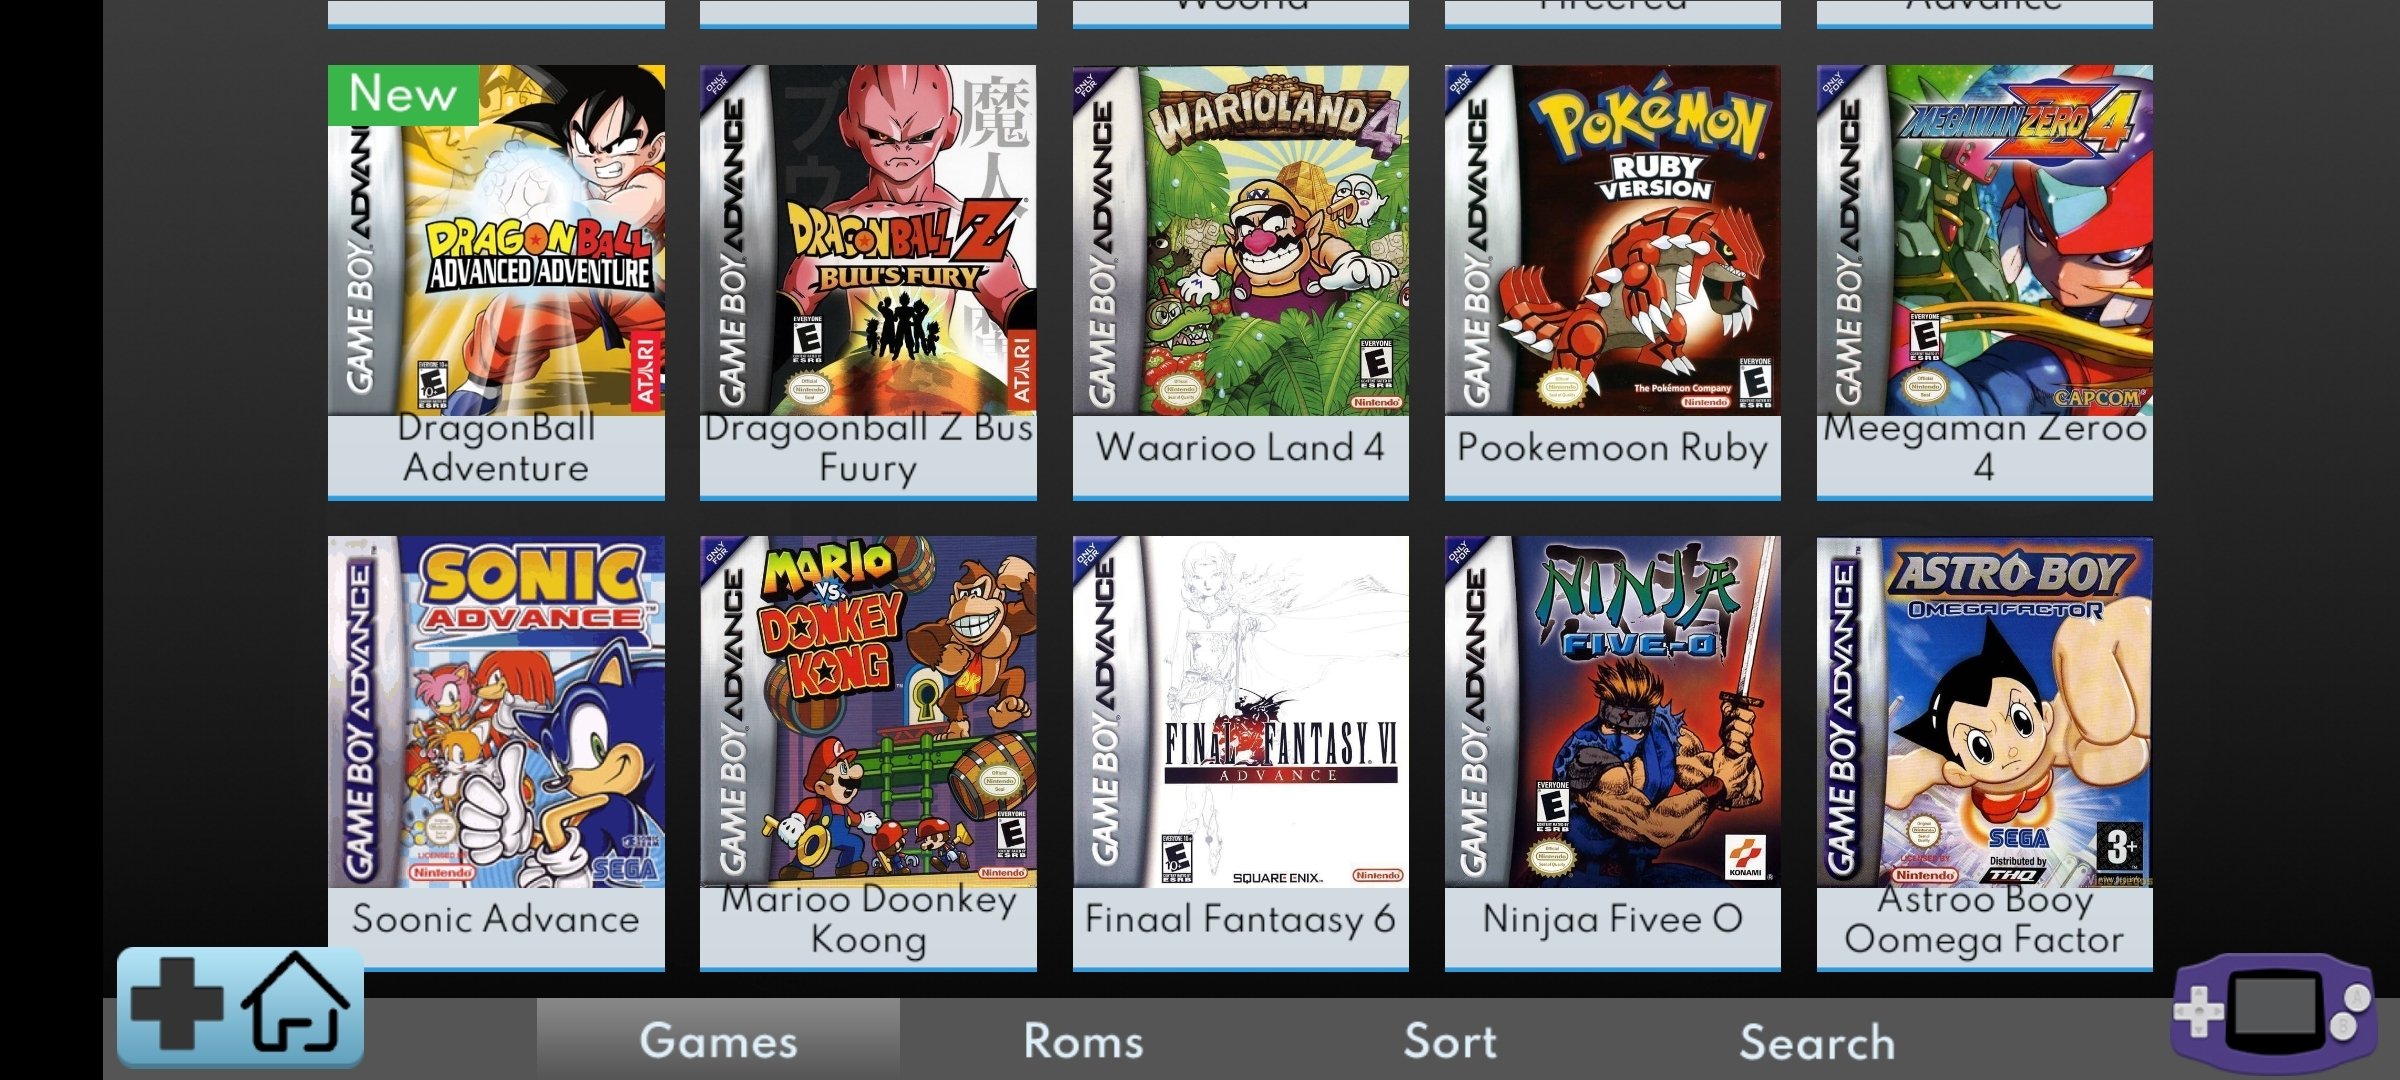2400x1080 pixels.
Task: Launch Wario Land 4 game
Action: coord(1241,240)
